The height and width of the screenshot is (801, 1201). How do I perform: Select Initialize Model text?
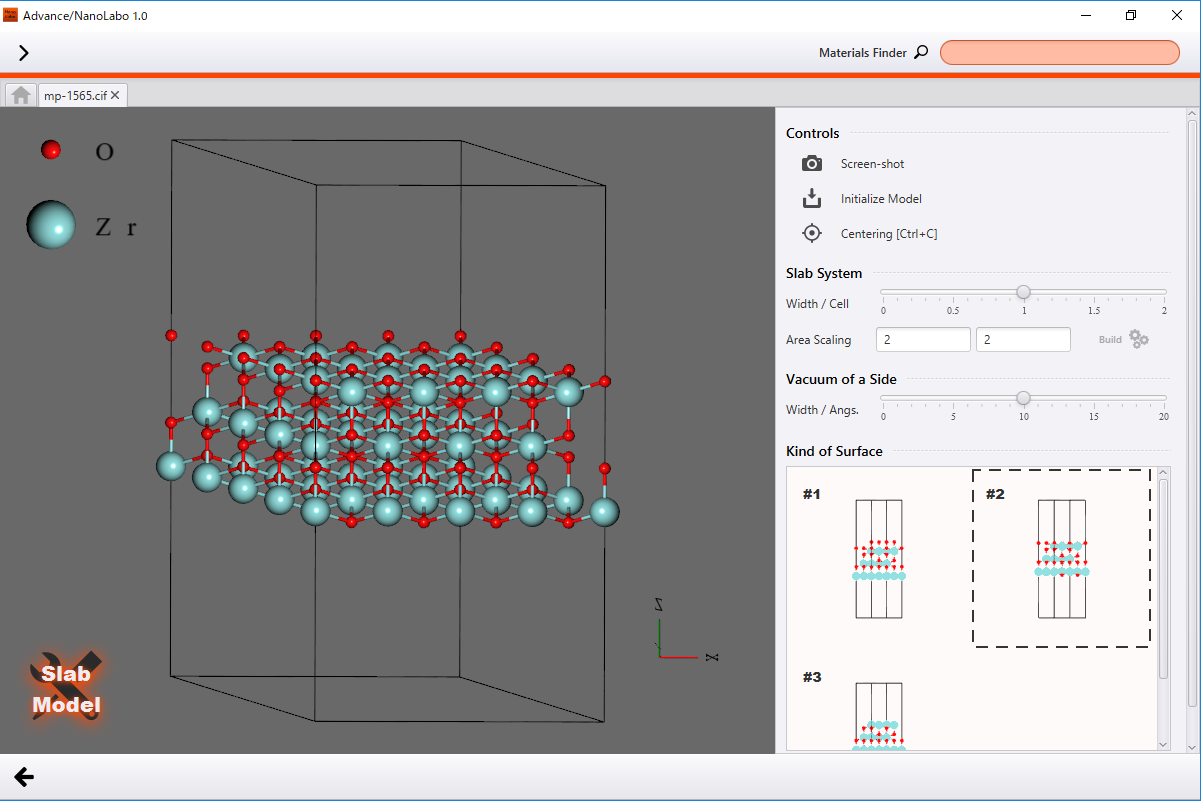click(x=881, y=199)
